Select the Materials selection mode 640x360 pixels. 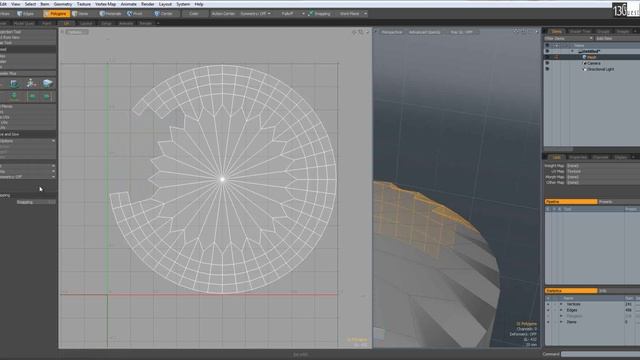tap(111, 14)
